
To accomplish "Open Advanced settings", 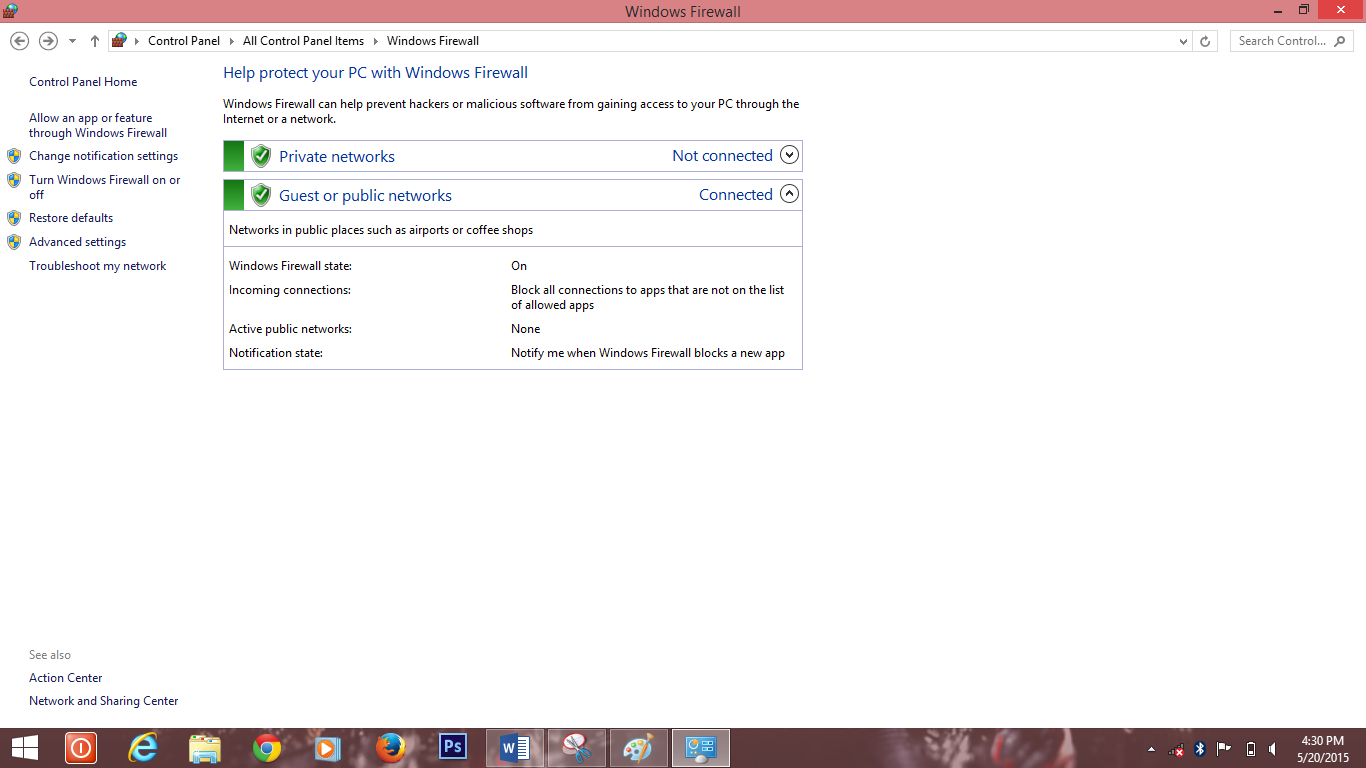I will [x=77, y=242].
